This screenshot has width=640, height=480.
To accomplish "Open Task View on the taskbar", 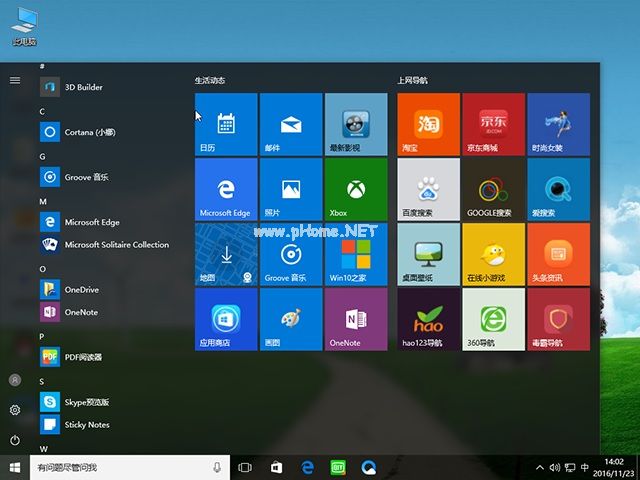I will (245, 467).
